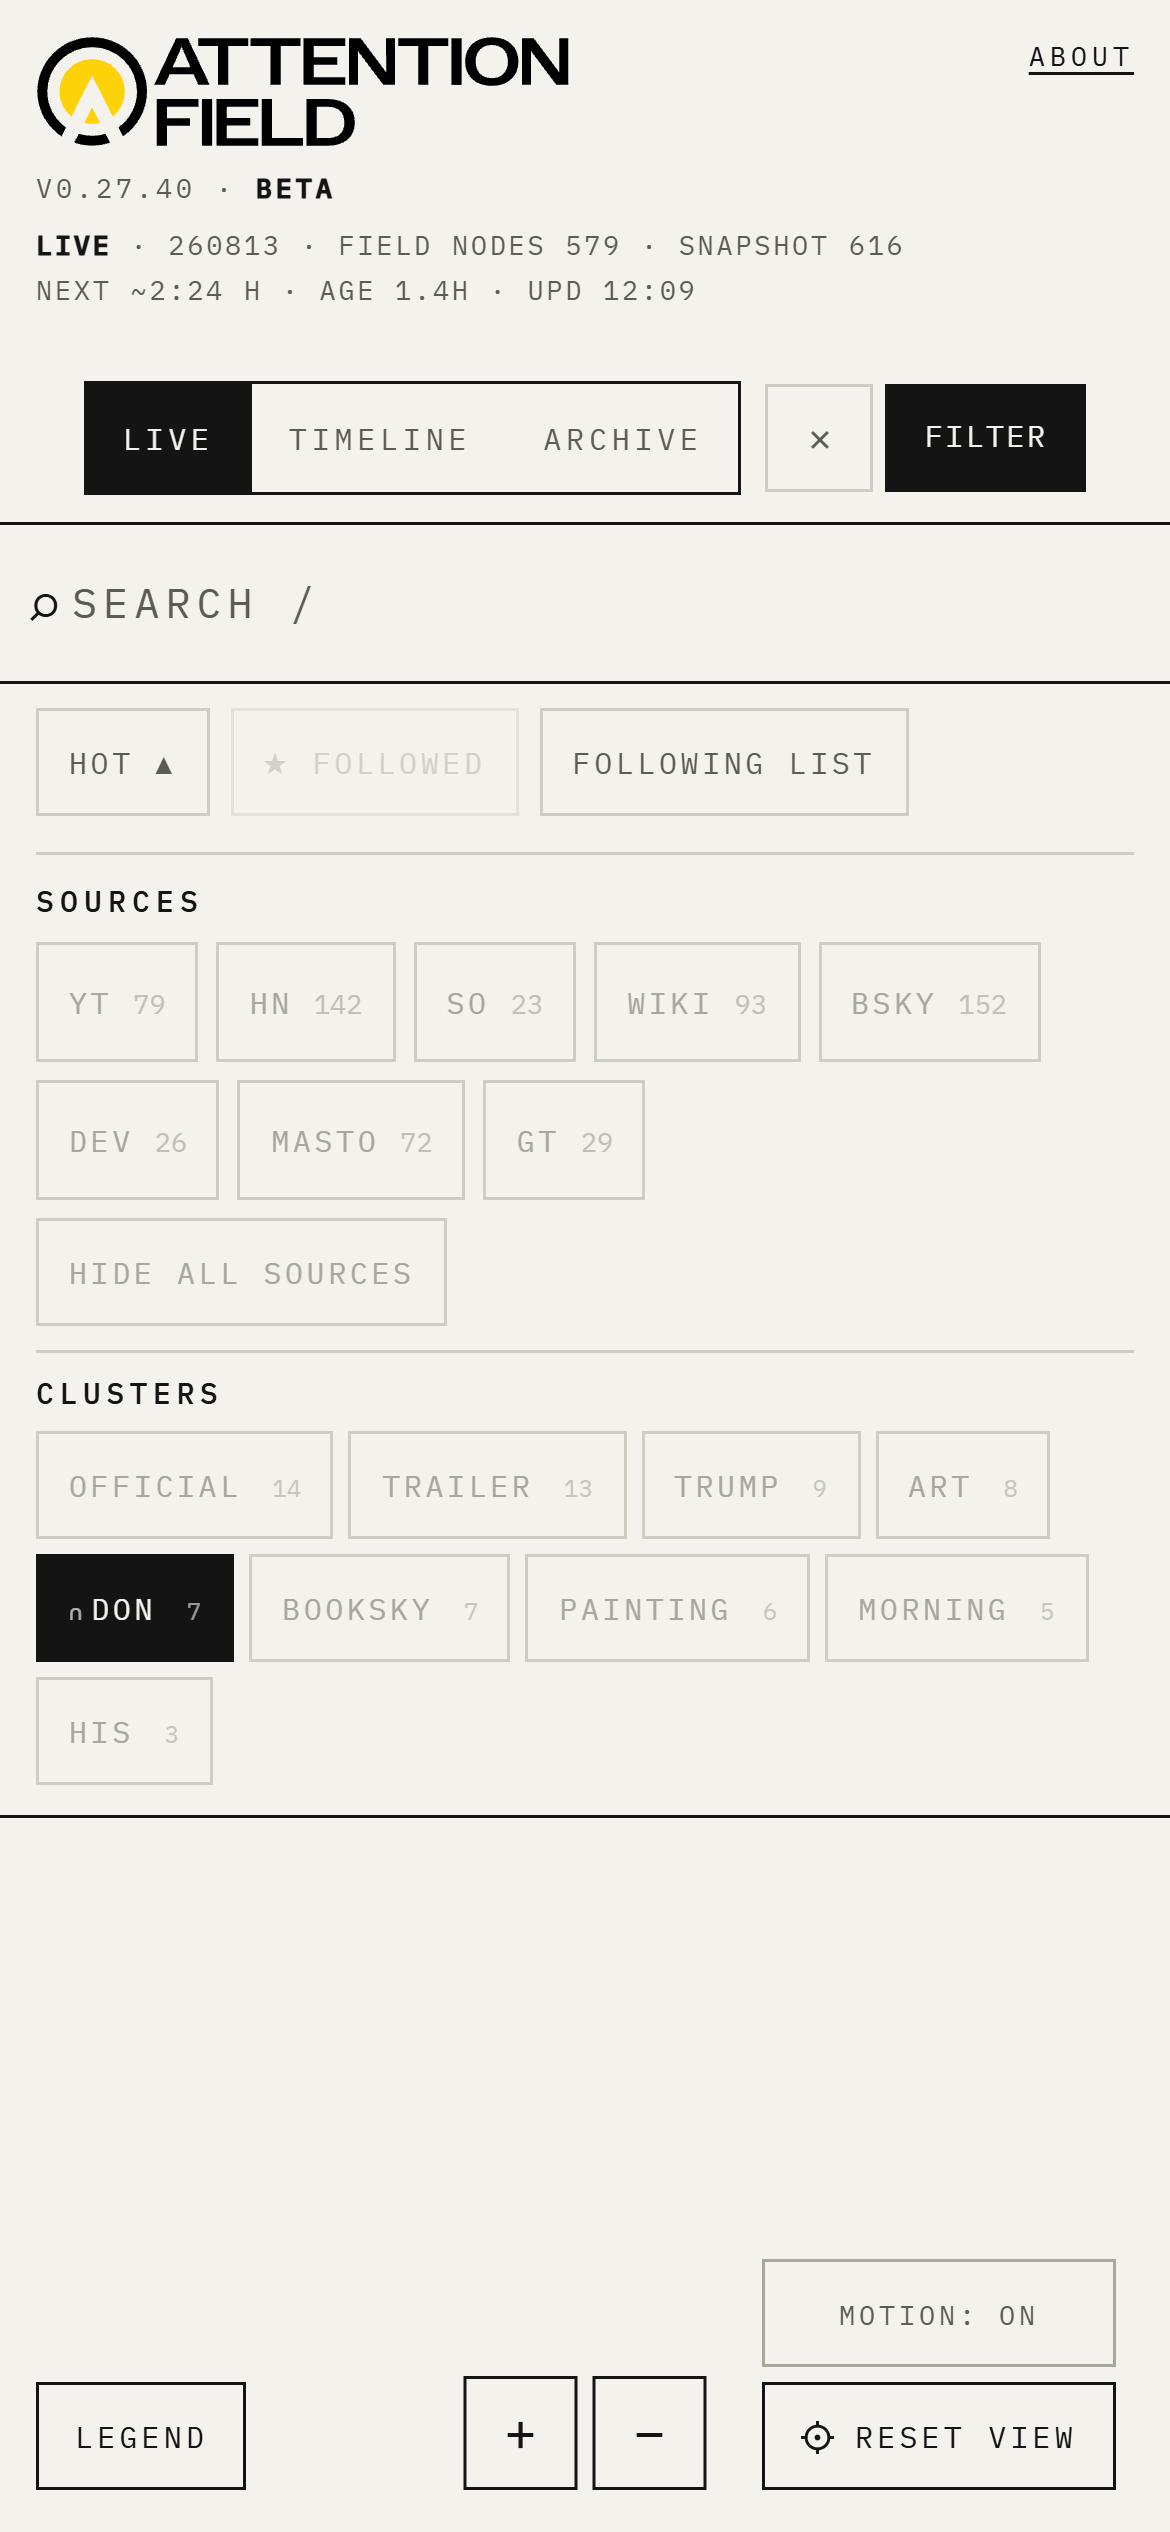Click the search magnifier icon
The width and height of the screenshot is (1170, 2532).
[x=44, y=606]
